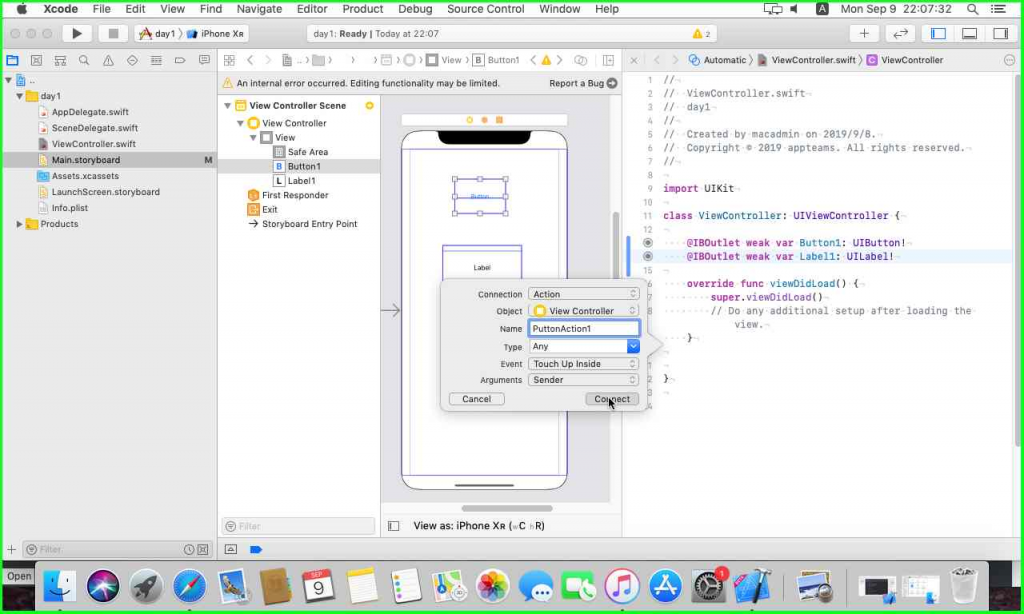Collapse the View outline item
This screenshot has width=1024, height=614.
[253, 137]
